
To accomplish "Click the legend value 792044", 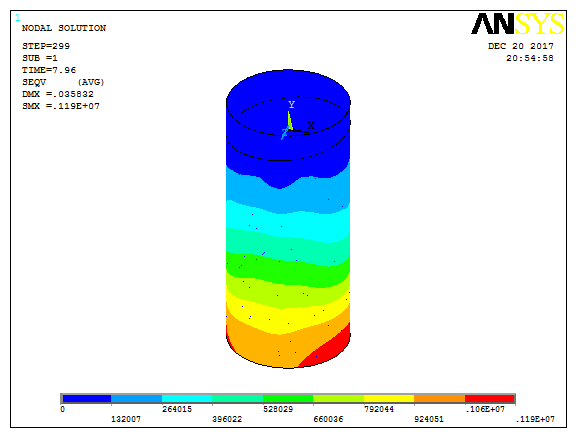I will tap(379, 409).
